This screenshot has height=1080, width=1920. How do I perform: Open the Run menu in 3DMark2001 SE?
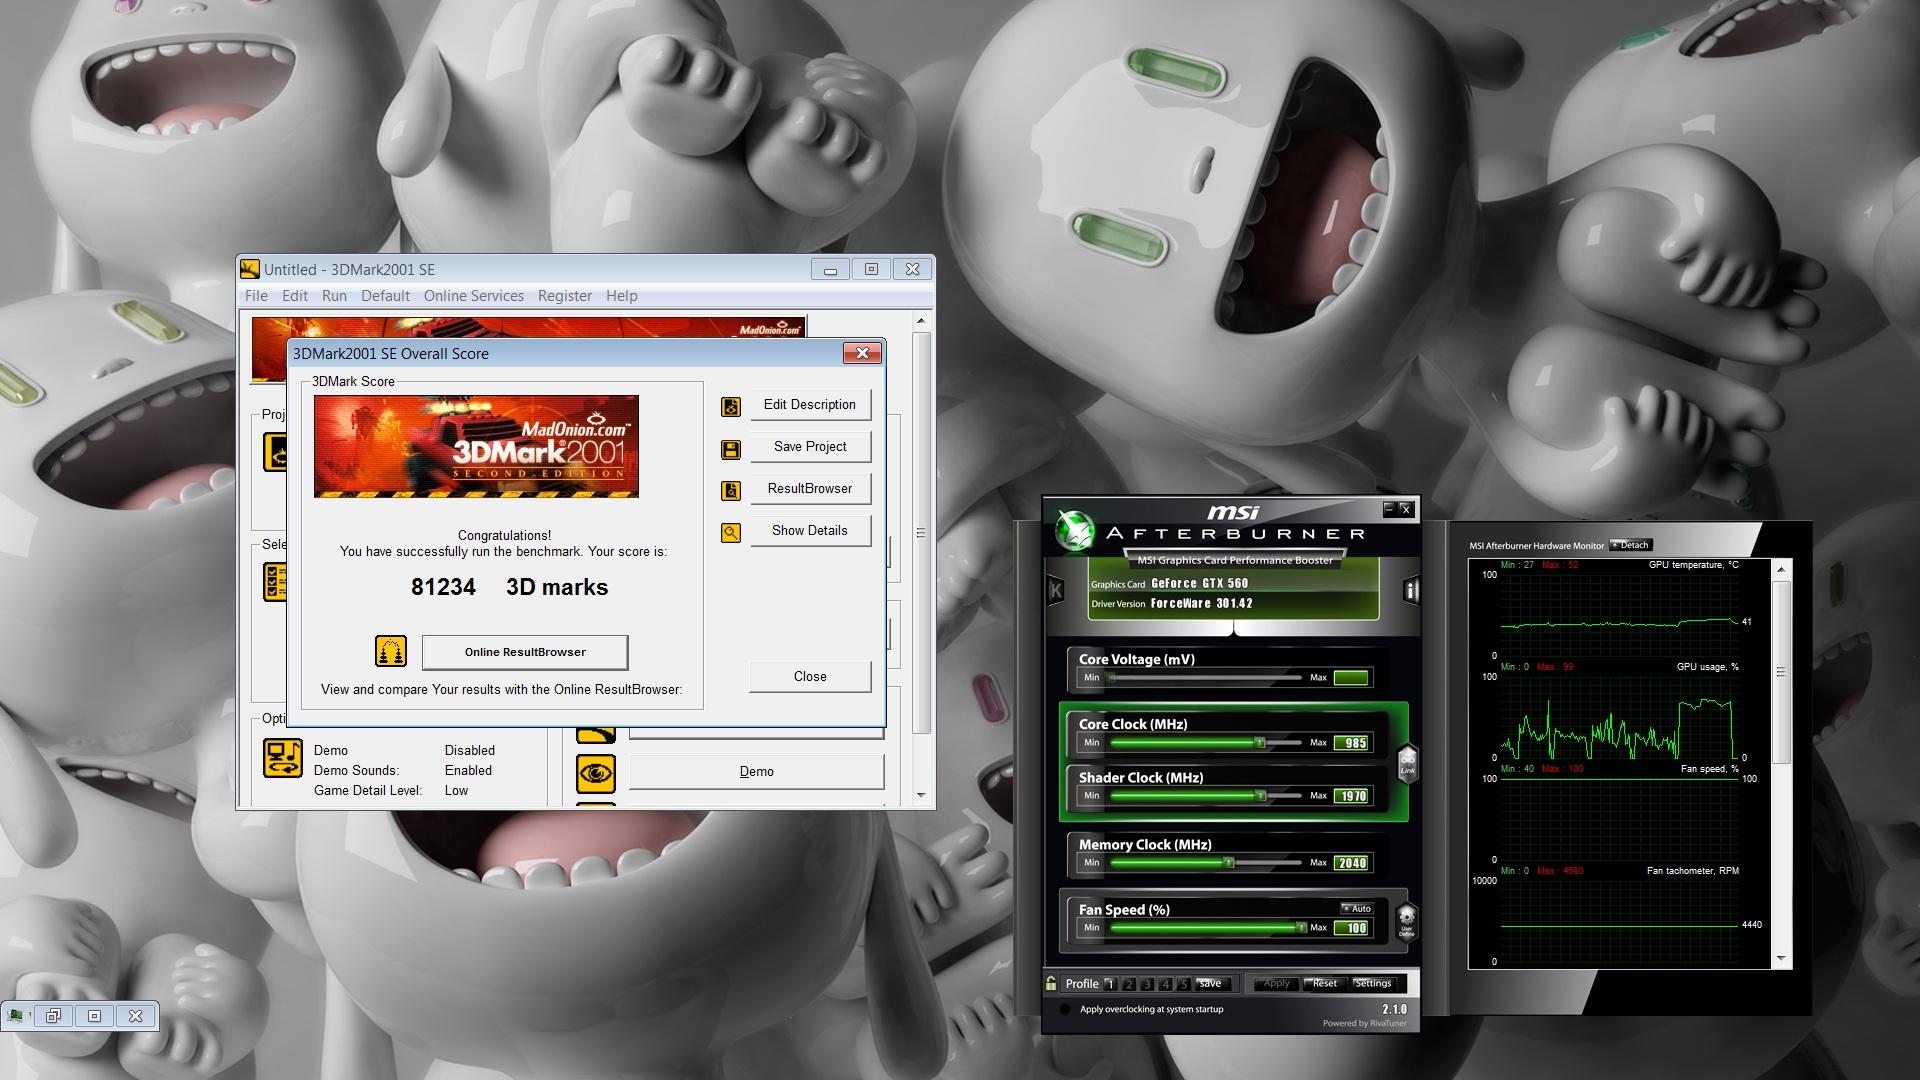pyautogui.click(x=334, y=296)
